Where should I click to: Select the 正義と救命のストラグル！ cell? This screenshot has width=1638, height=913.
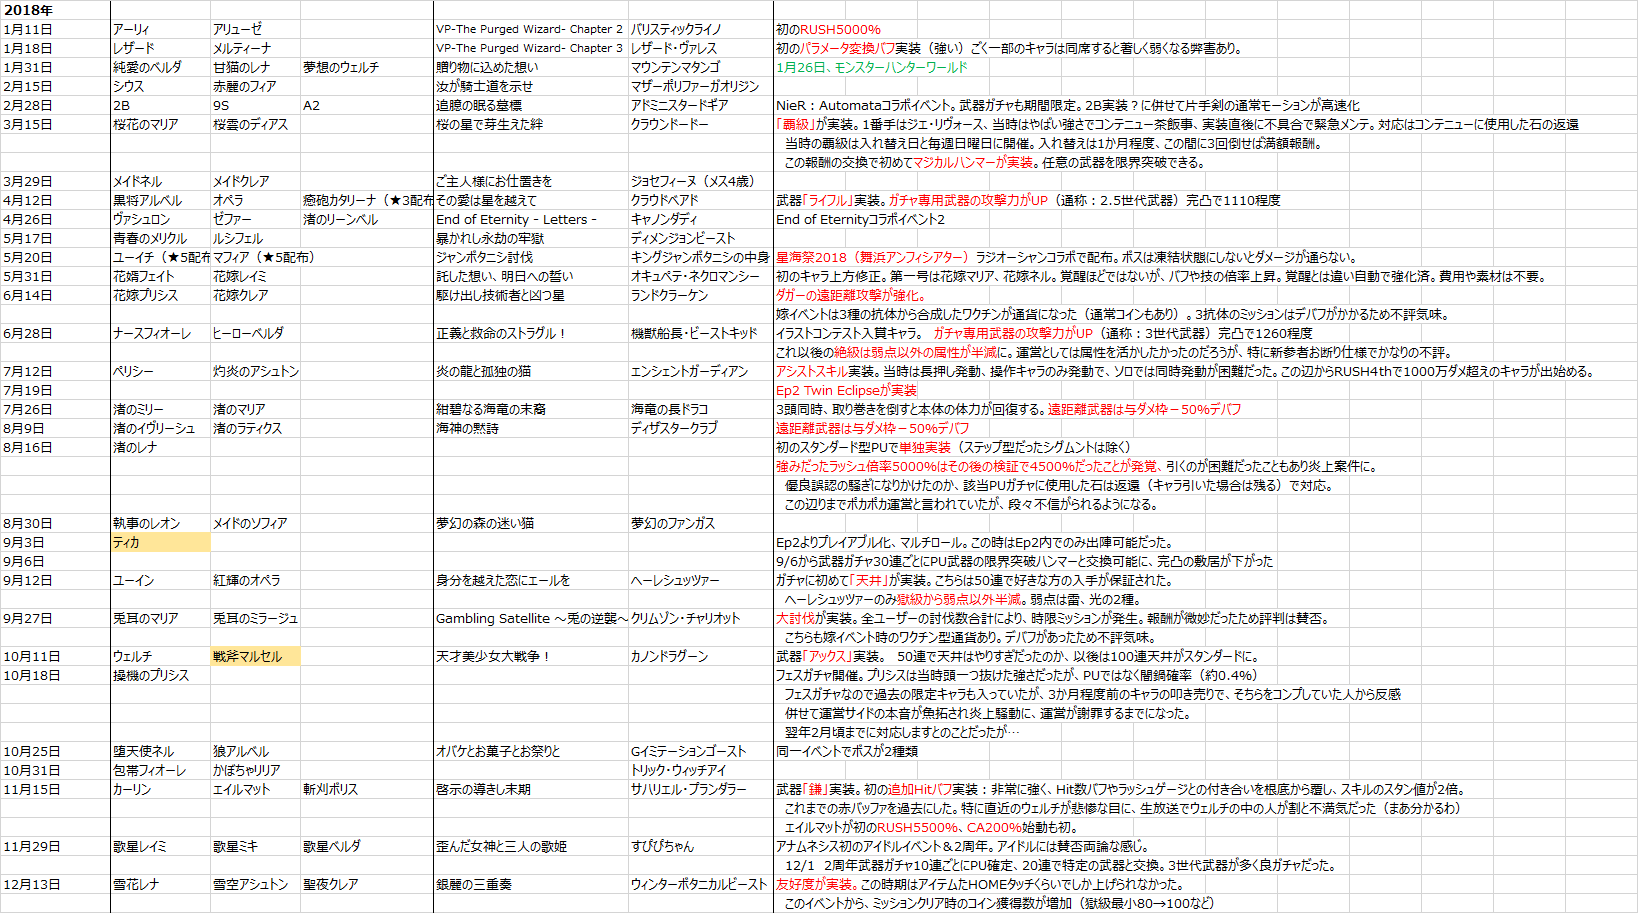coord(531,333)
